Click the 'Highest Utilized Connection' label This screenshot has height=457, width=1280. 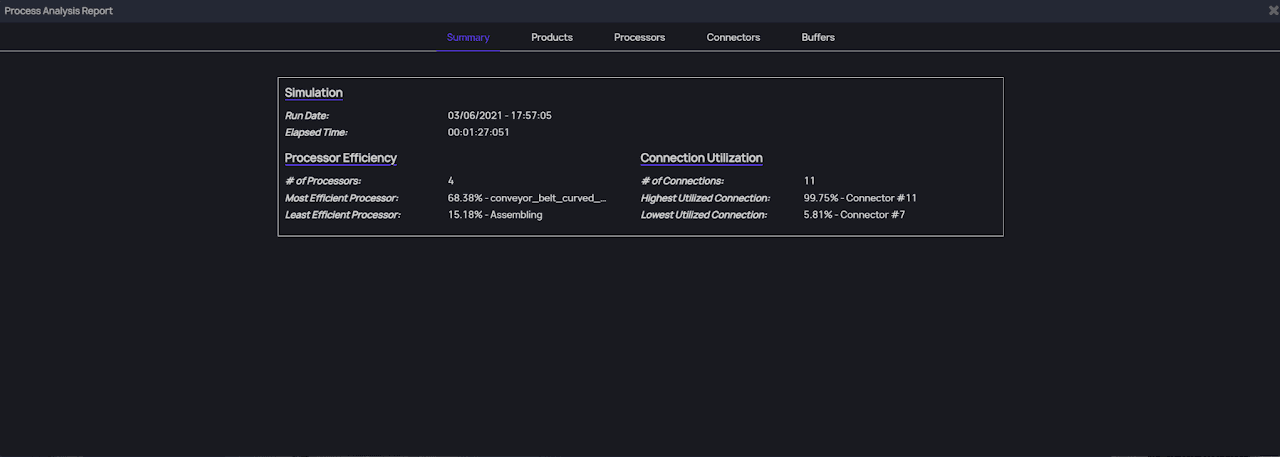[x=705, y=198]
